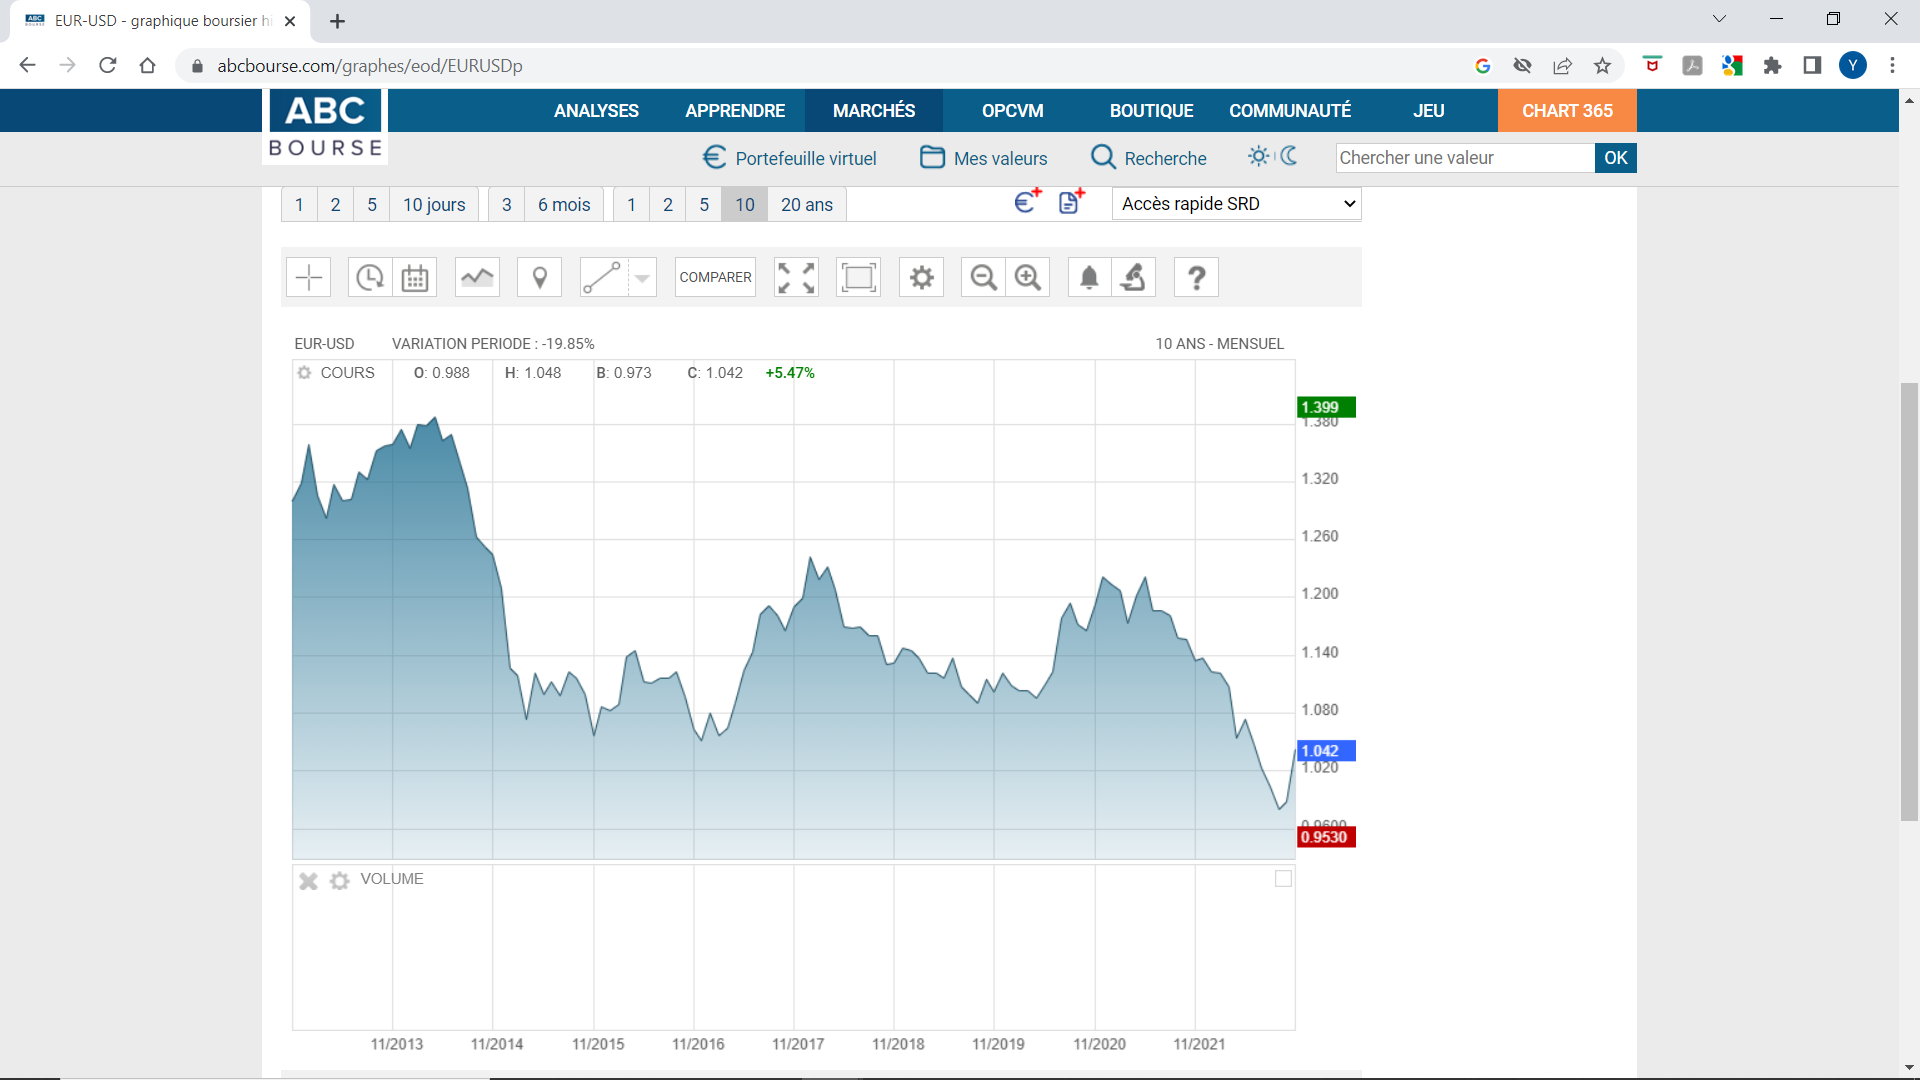Click the map pin marker tool

(x=539, y=277)
